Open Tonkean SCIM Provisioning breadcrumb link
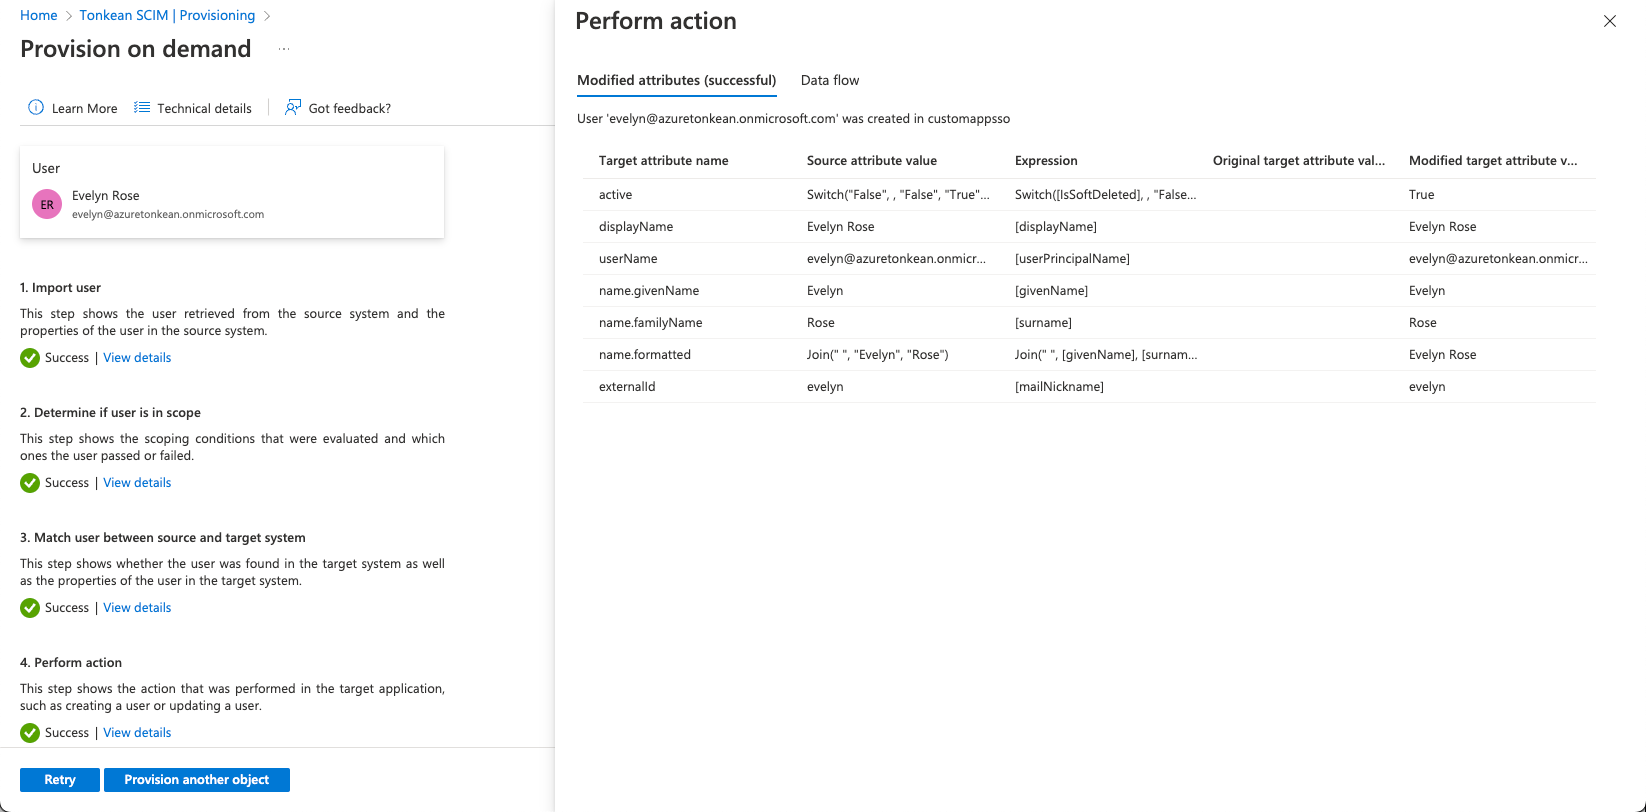 click(167, 15)
